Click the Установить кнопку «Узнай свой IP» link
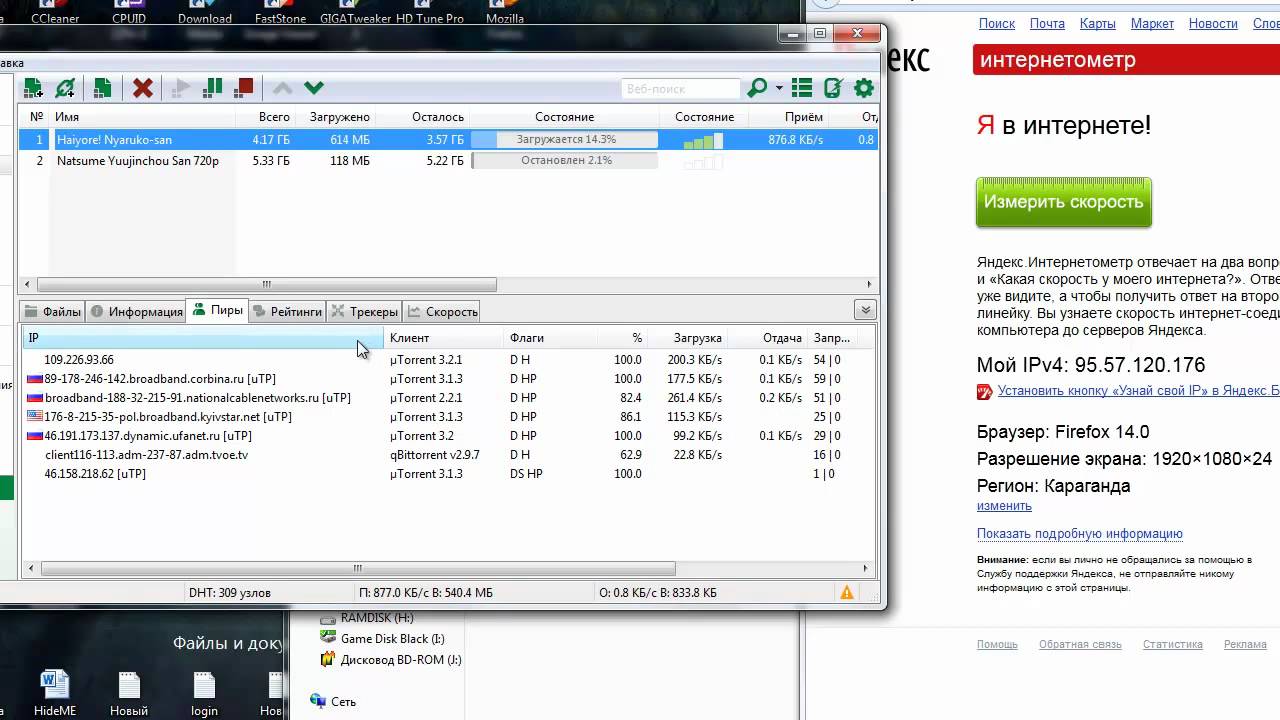The image size is (1280, 720). (x=1138, y=391)
